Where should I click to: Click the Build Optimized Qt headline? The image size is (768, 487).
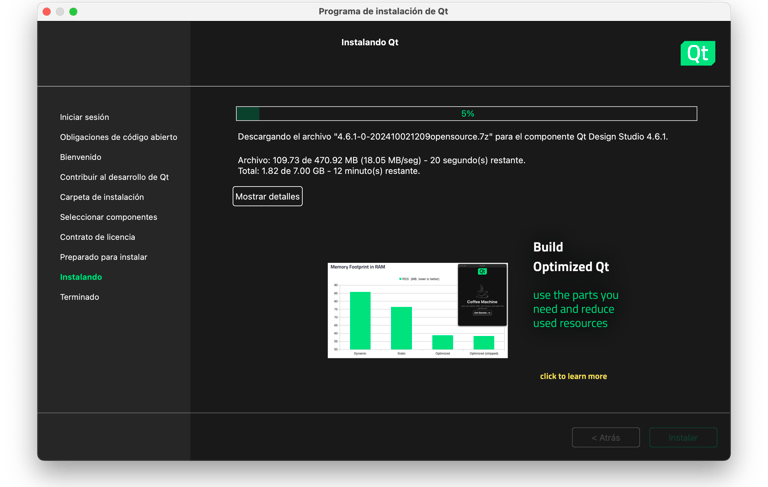point(571,257)
